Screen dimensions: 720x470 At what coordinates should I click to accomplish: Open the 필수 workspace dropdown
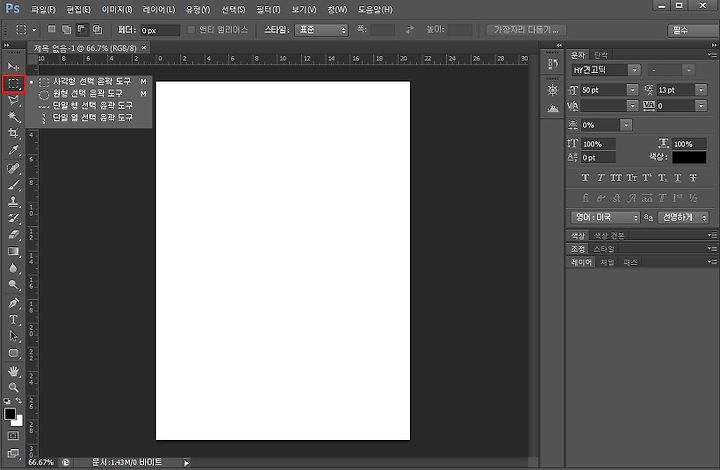coord(693,31)
